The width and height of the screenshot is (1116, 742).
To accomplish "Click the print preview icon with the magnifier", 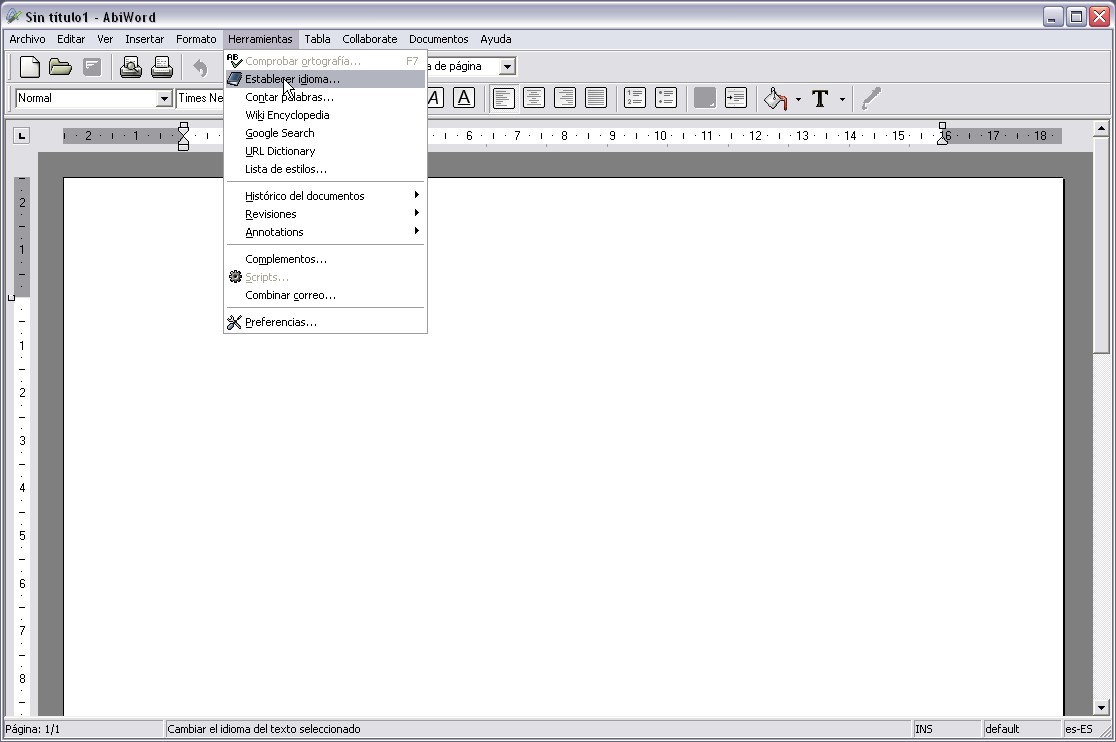I will 130,67.
